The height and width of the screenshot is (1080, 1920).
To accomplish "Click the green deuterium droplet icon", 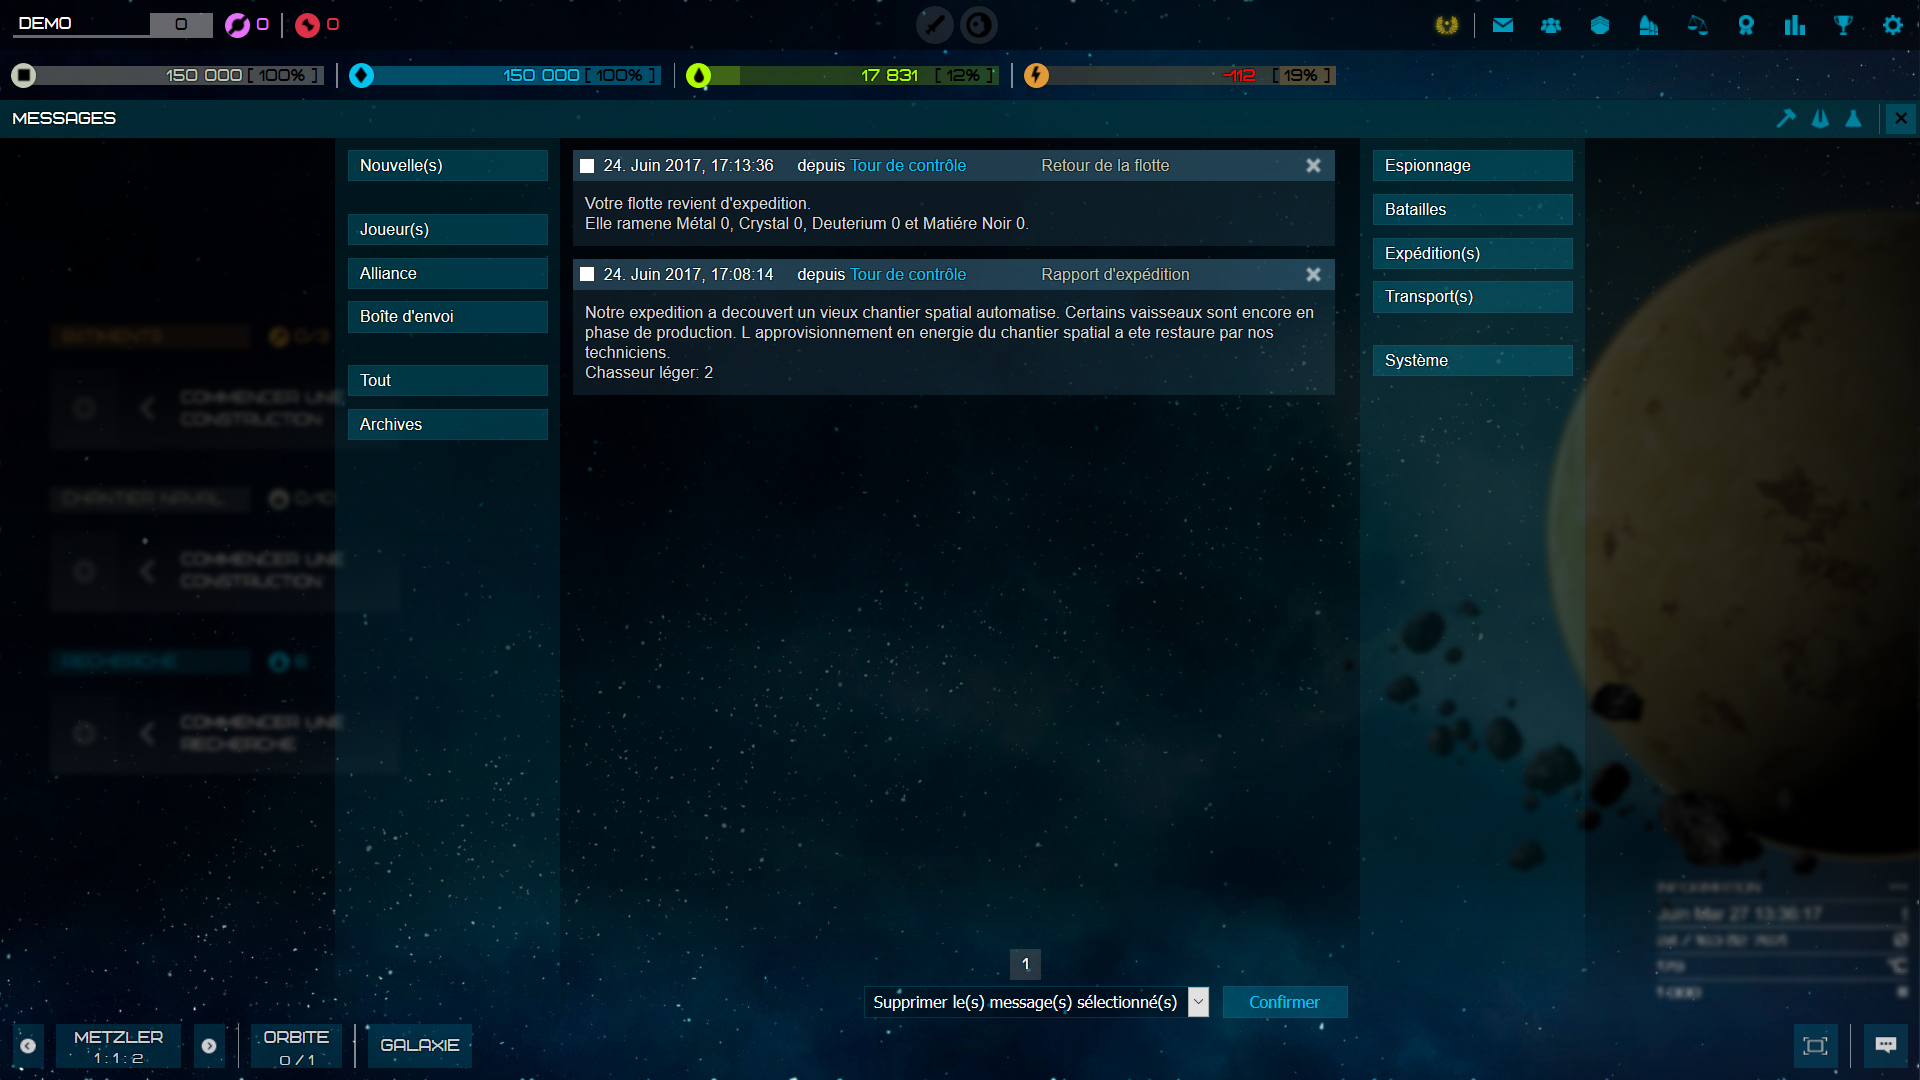I will 699,75.
